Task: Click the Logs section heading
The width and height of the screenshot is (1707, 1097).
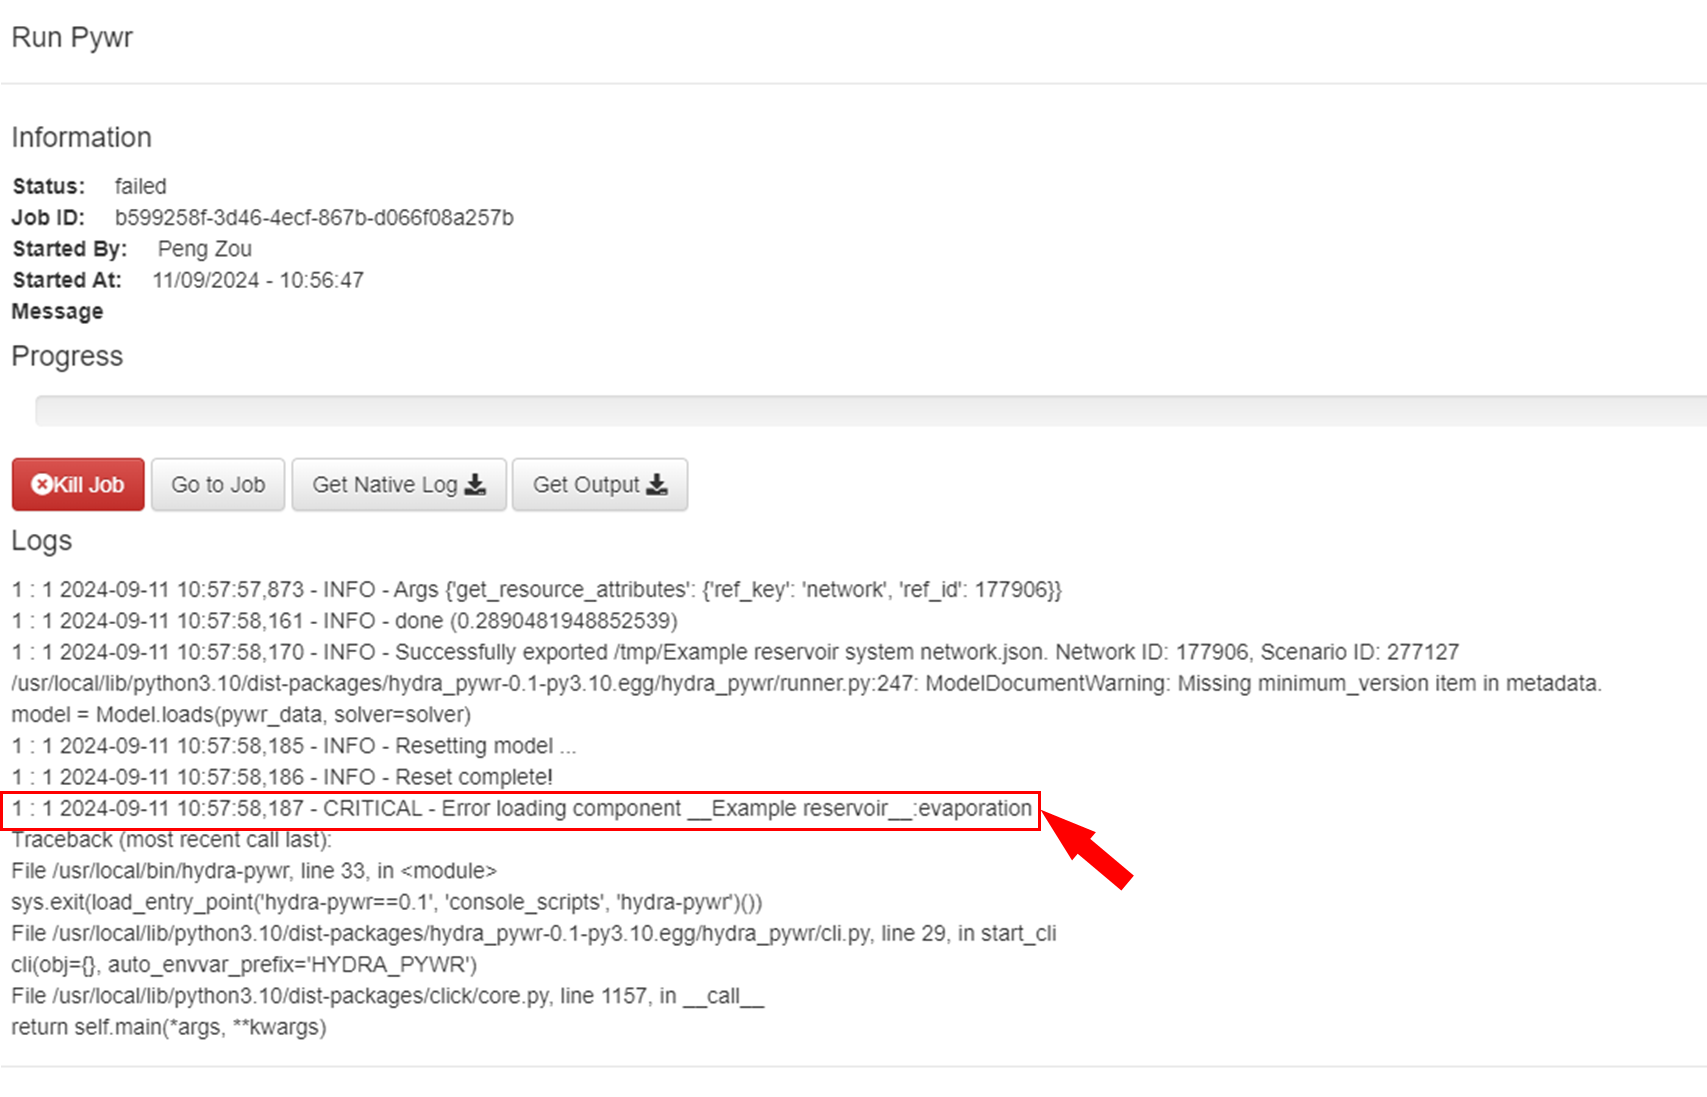Action: pyautogui.click(x=42, y=541)
